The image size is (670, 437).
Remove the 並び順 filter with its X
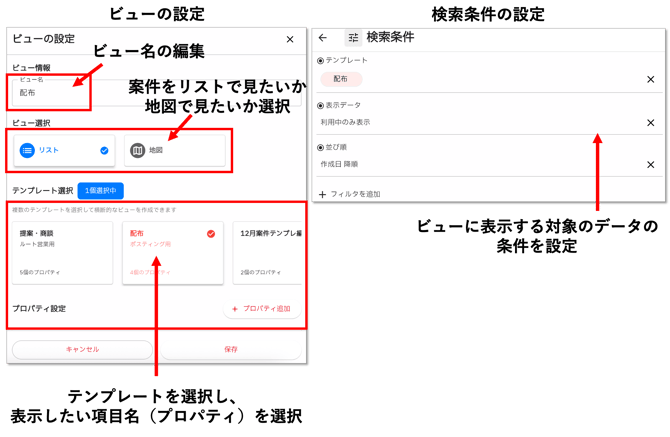tap(650, 164)
